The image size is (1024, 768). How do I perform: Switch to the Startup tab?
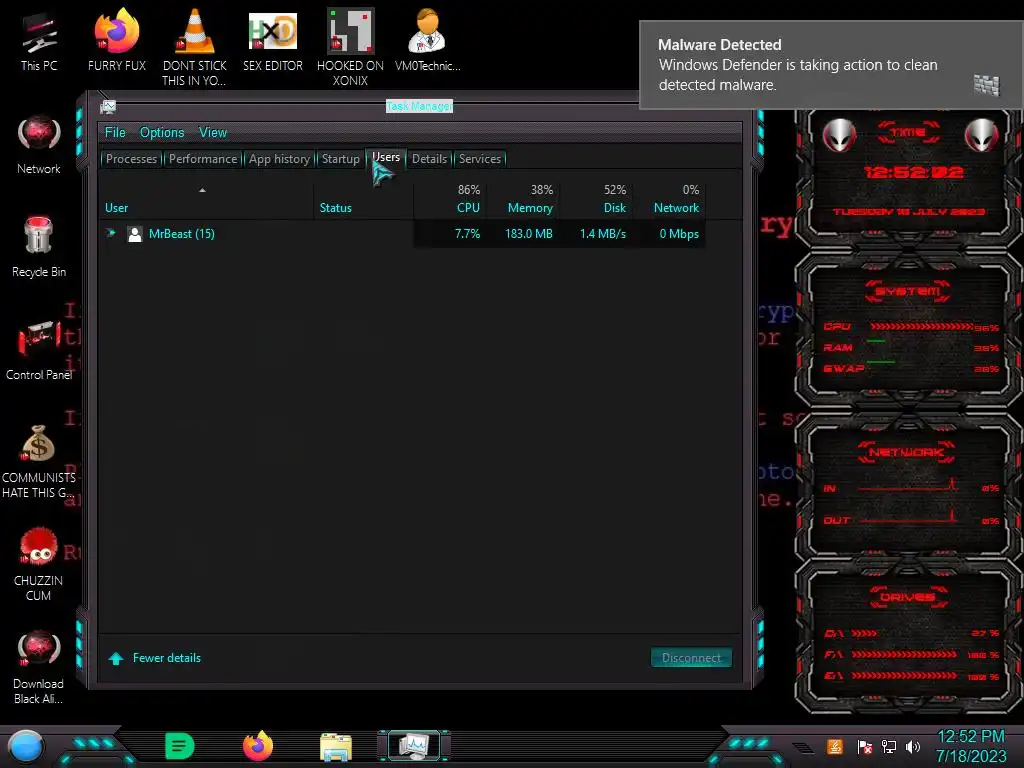pyautogui.click(x=340, y=159)
